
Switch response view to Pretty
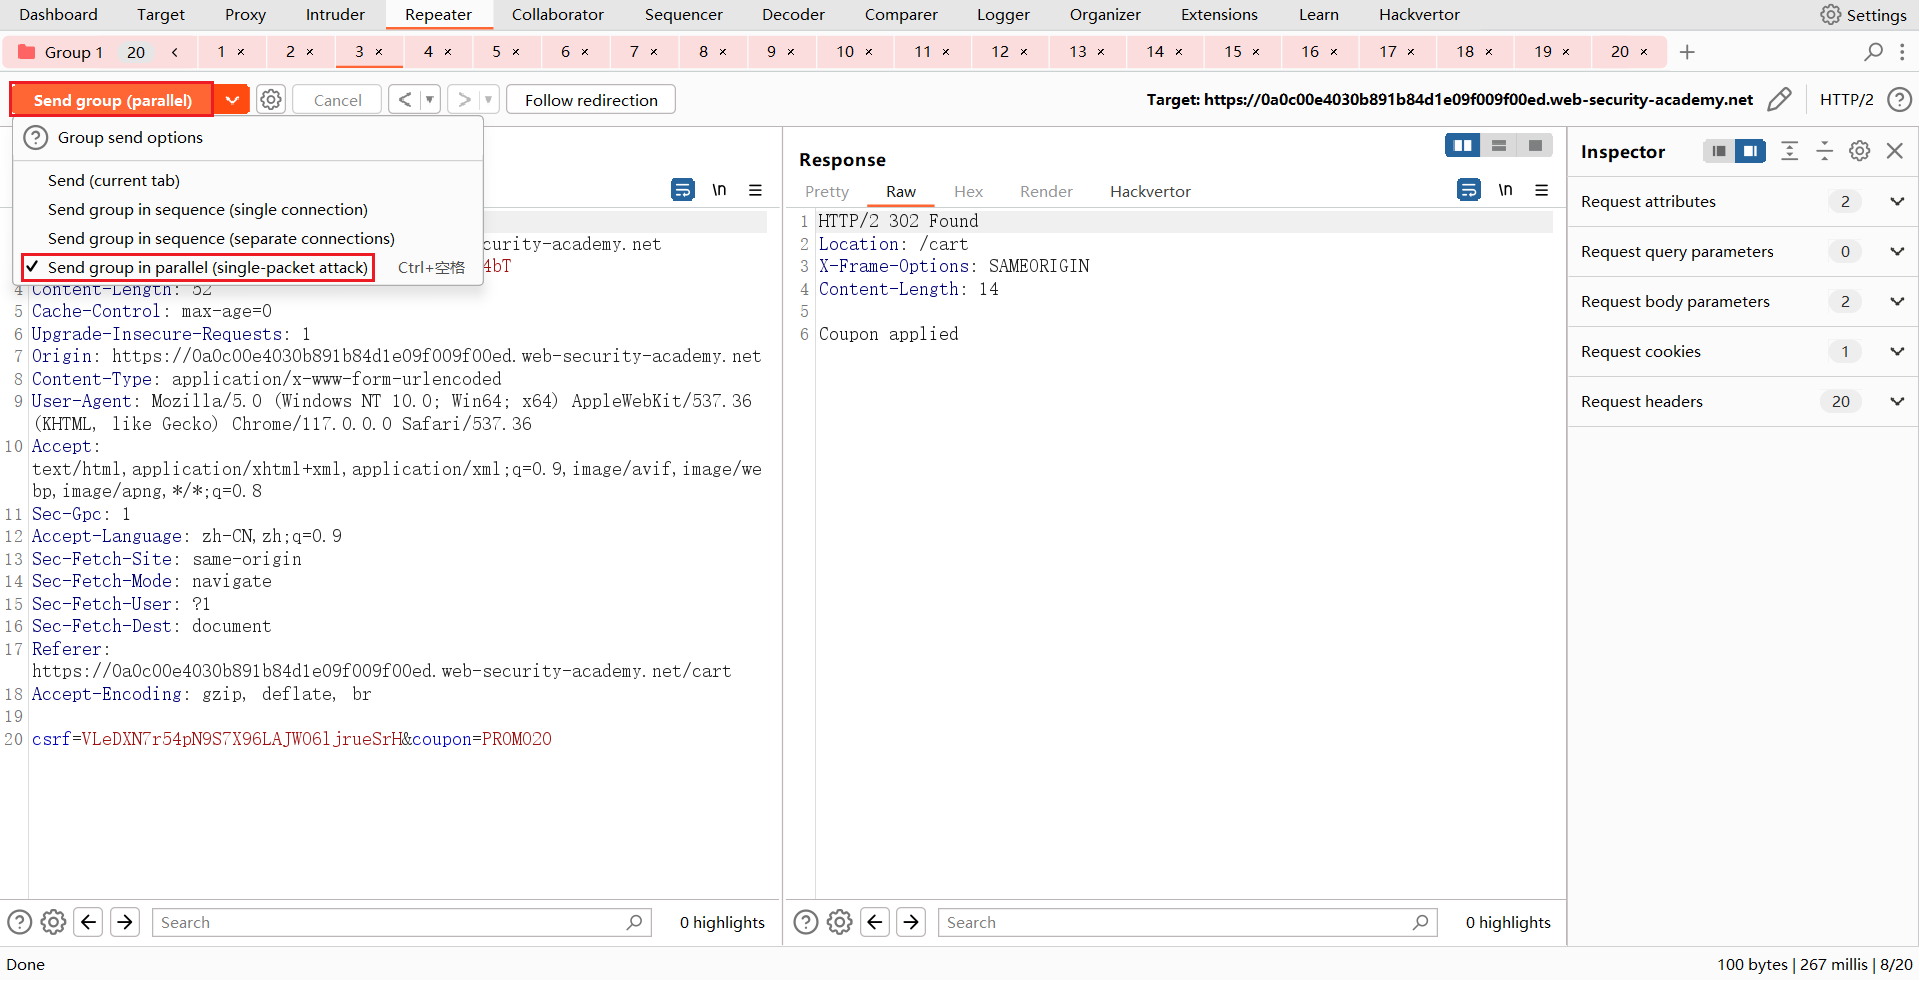coord(827,192)
